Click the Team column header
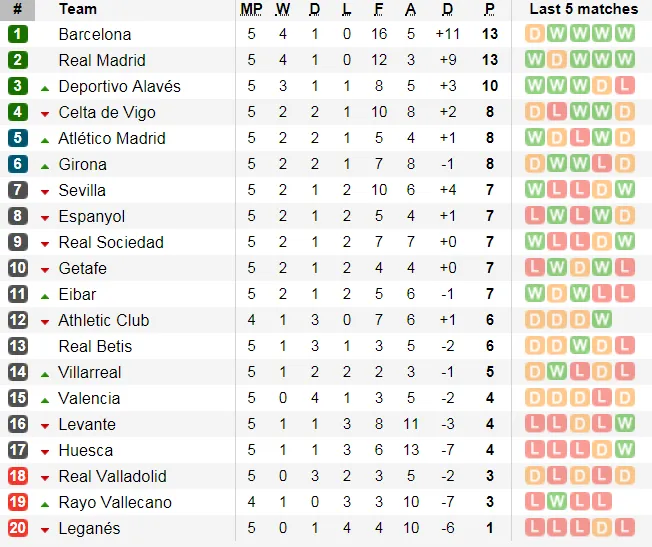This screenshot has height=547, width=652. [x=78, y=9]
